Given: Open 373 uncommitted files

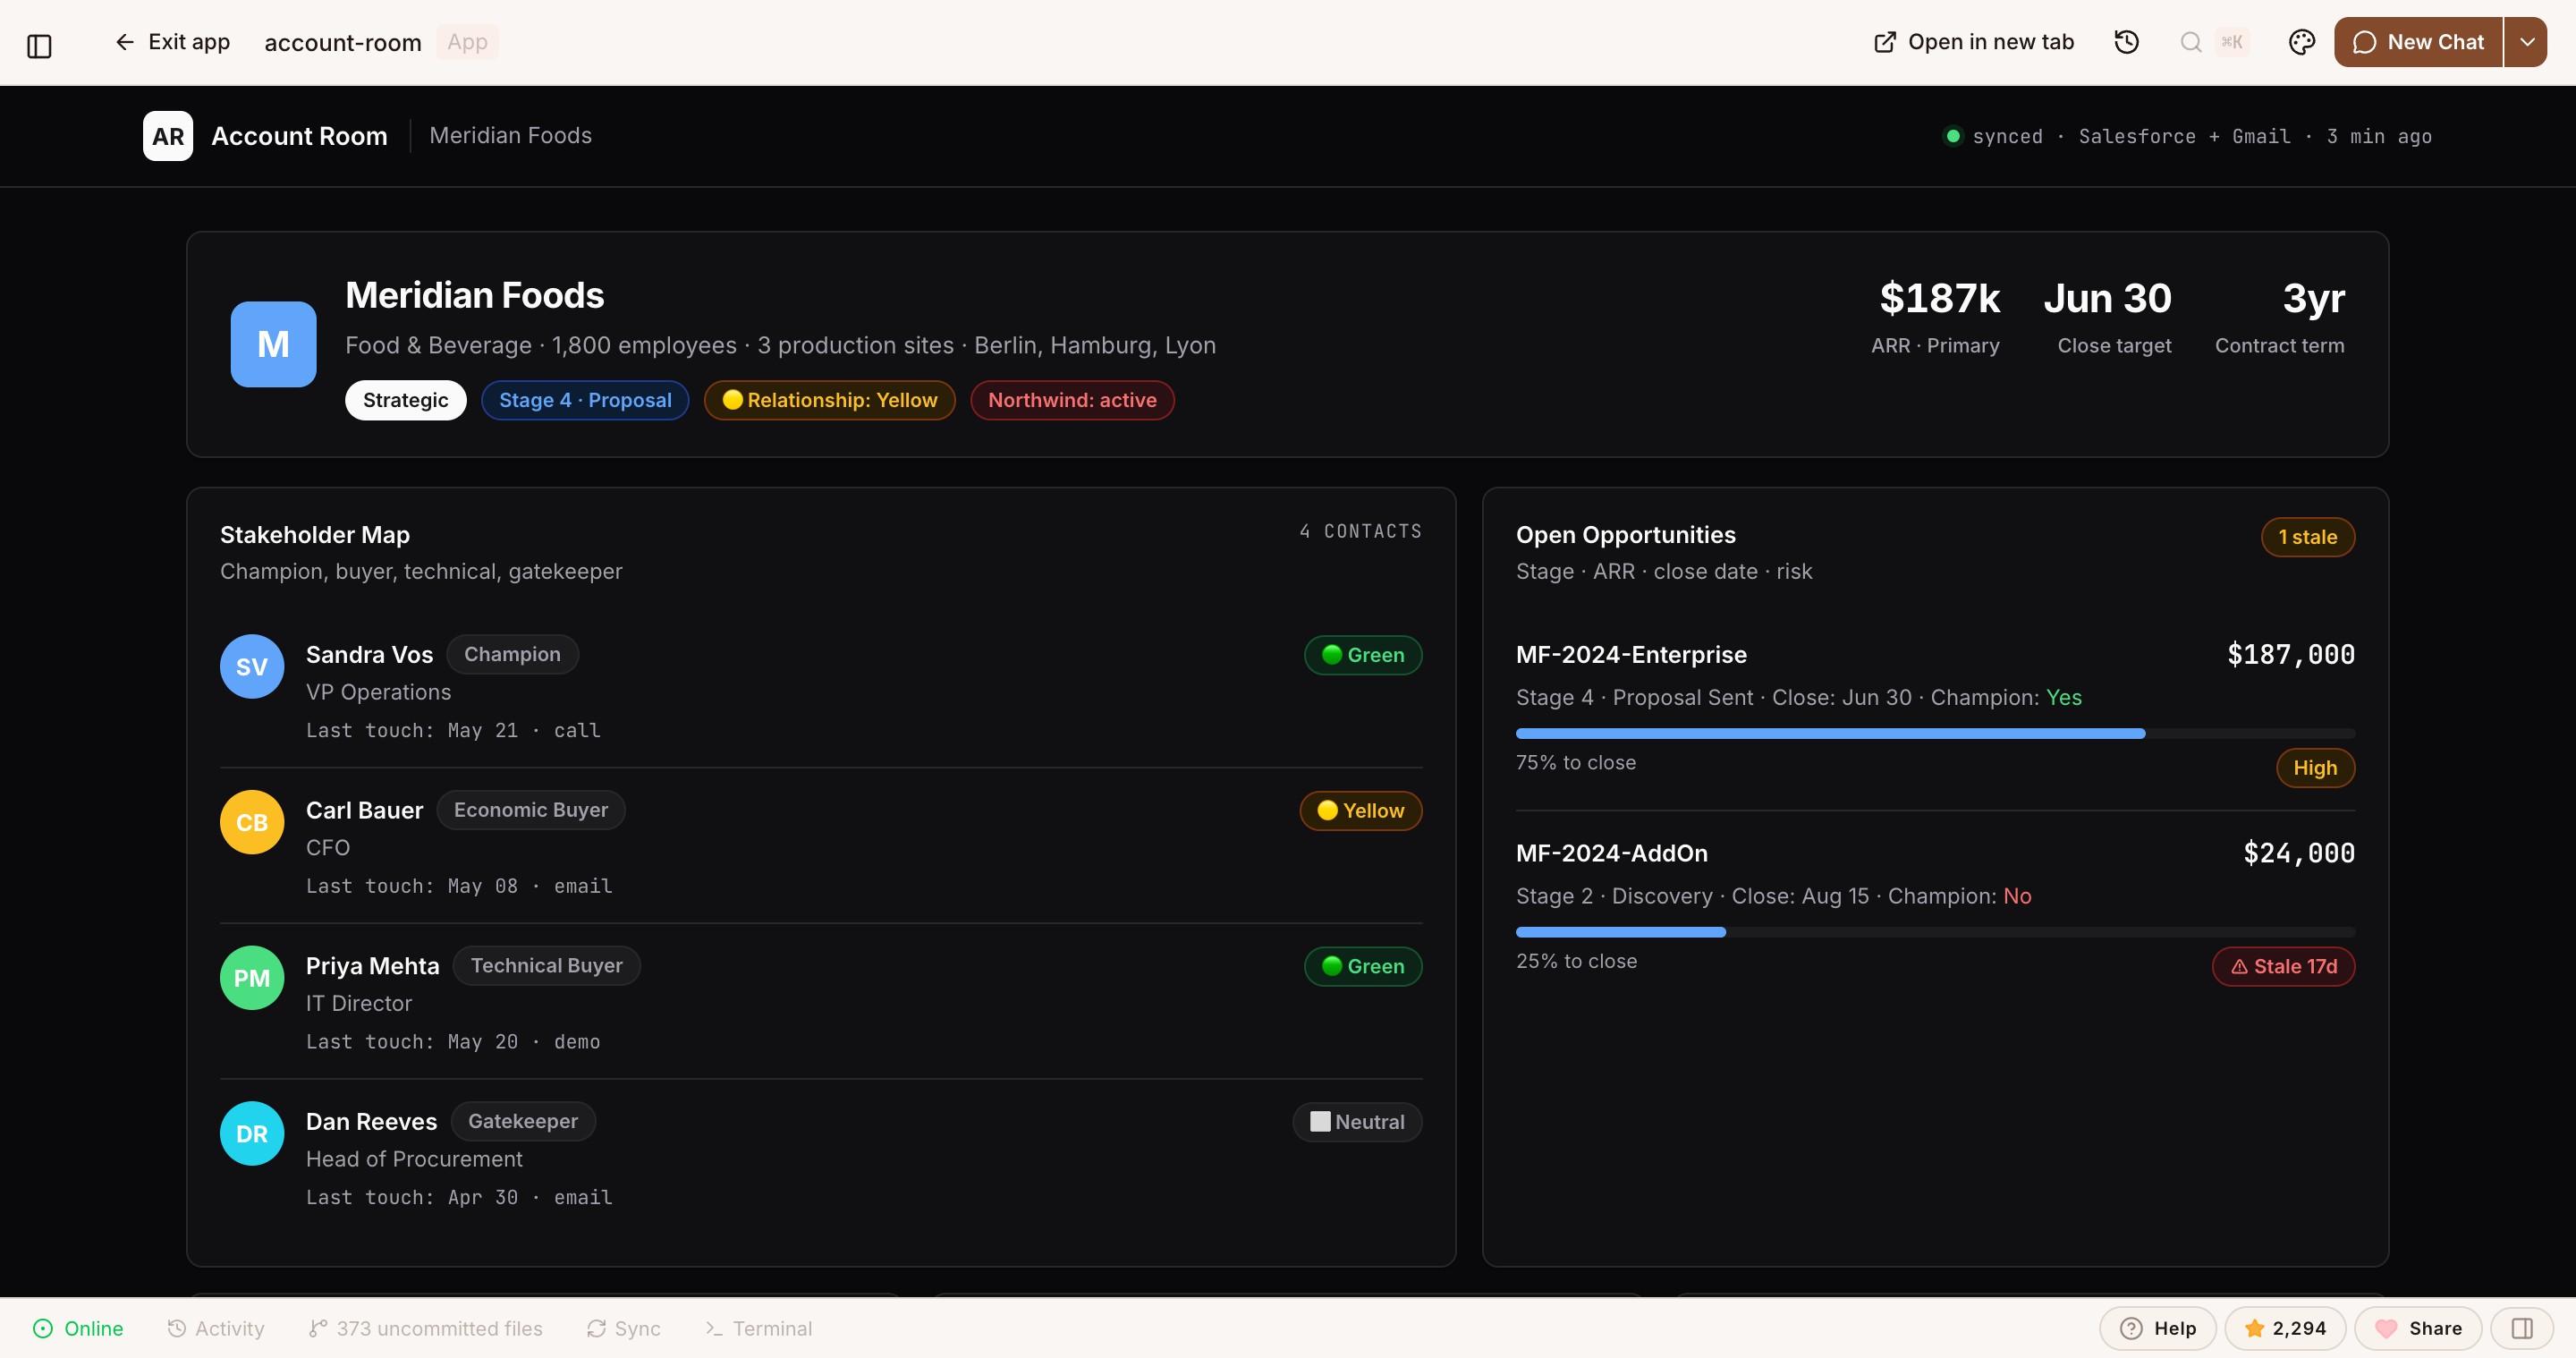Looking at the screenshot, I should [x=425, y=1329].
